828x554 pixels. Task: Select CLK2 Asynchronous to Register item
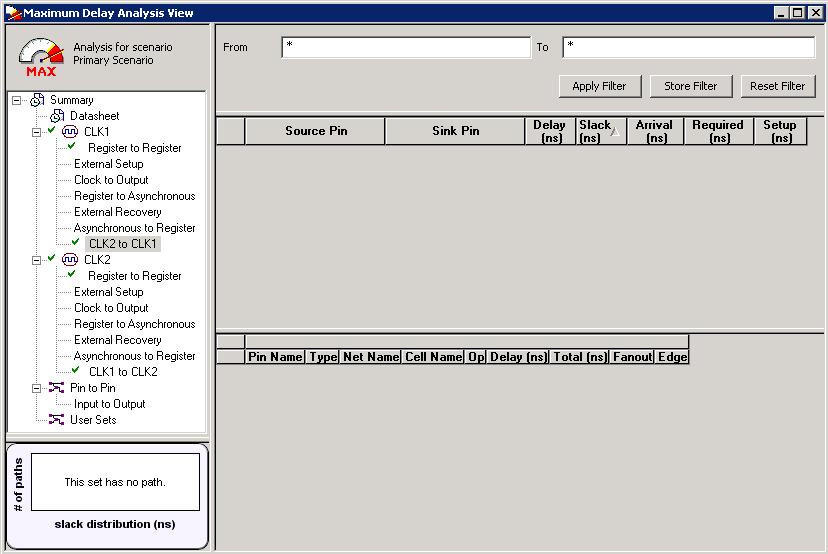point(135,355)
